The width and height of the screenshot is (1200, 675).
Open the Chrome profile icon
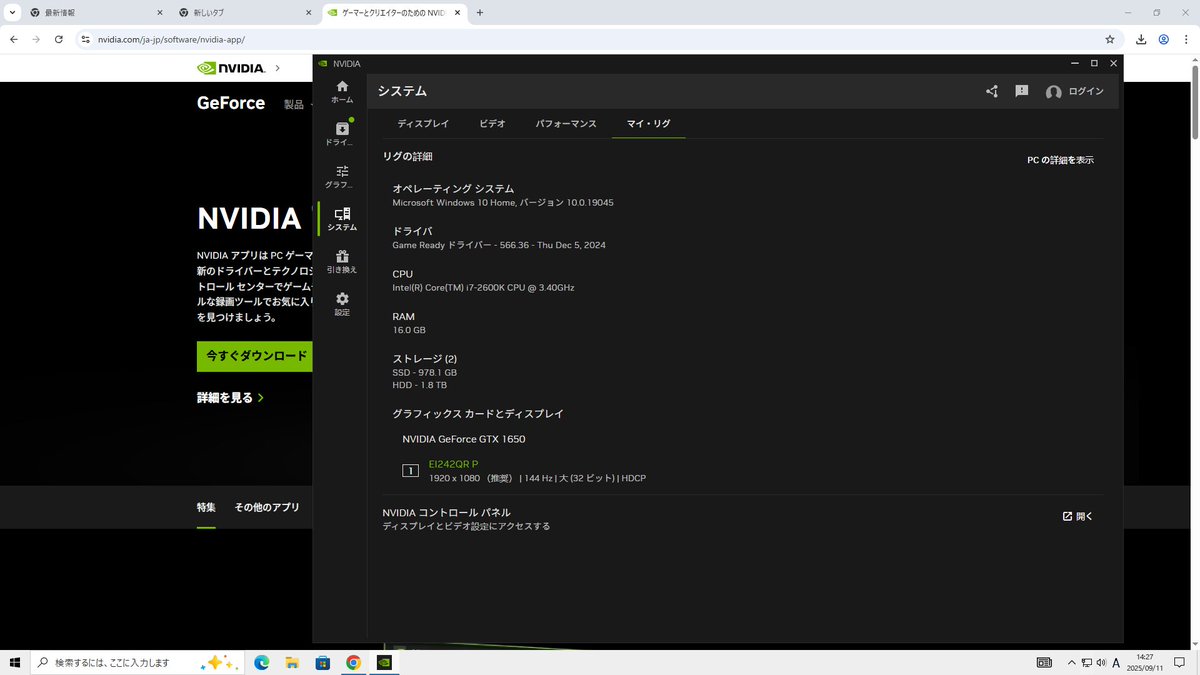pyautogui.click(x=1164, y=39)
